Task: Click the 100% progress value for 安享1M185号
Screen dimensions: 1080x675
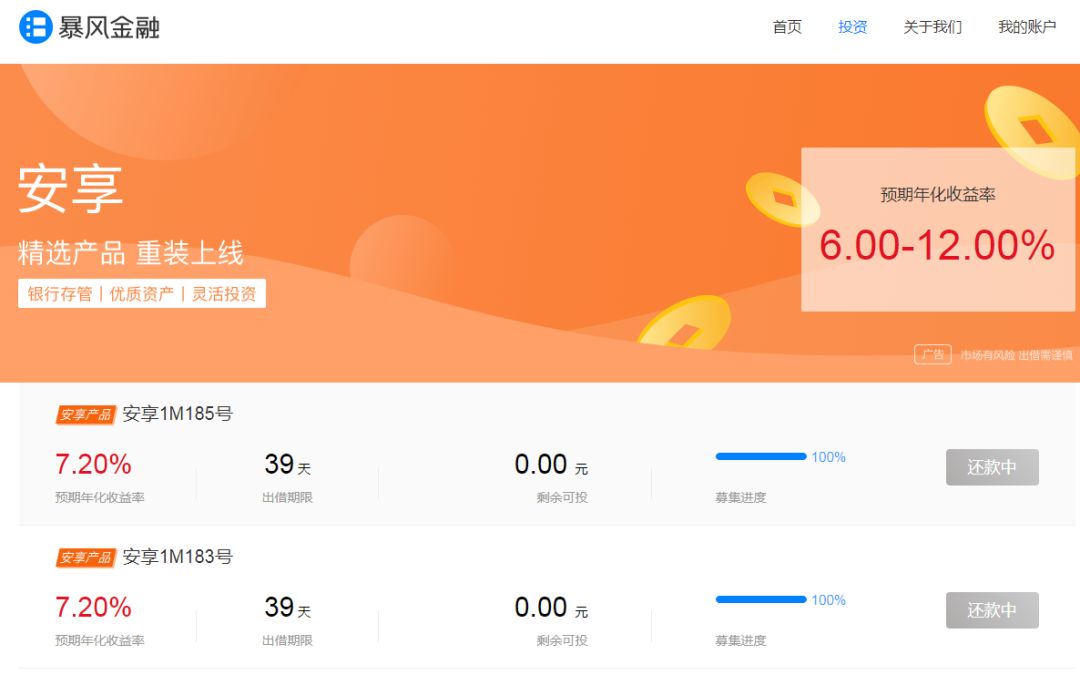Action: (829, 457)
